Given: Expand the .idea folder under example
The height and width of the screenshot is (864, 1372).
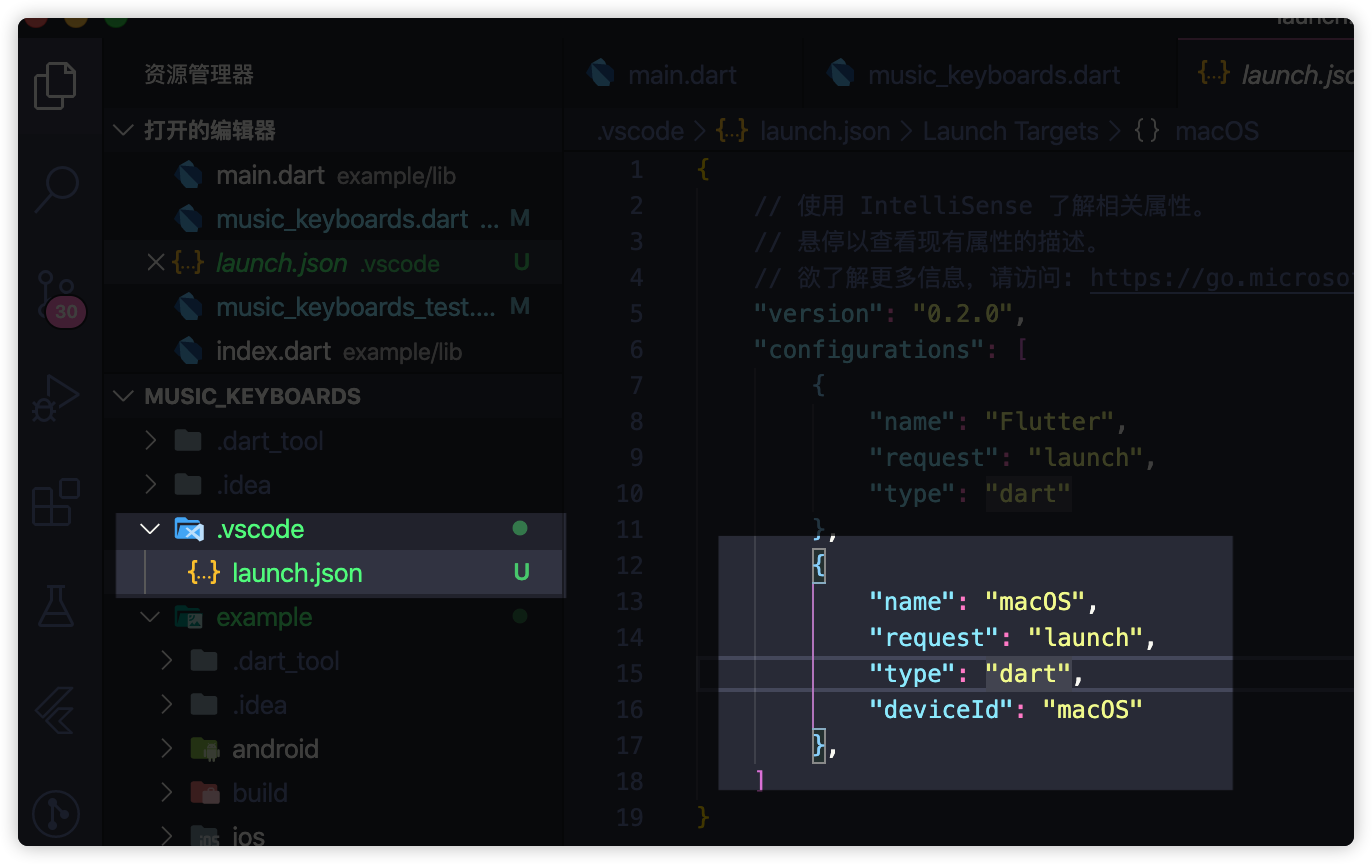Looking at the screenshot, I should [x=167, y=705].
